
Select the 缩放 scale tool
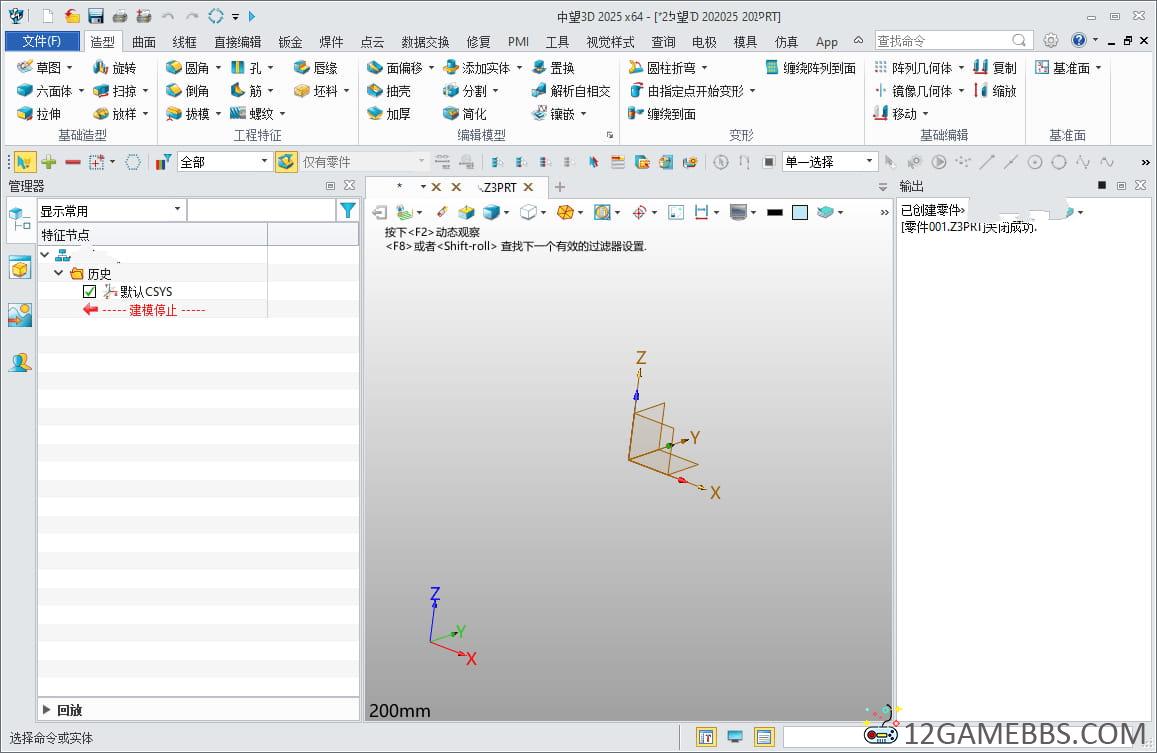995,91
